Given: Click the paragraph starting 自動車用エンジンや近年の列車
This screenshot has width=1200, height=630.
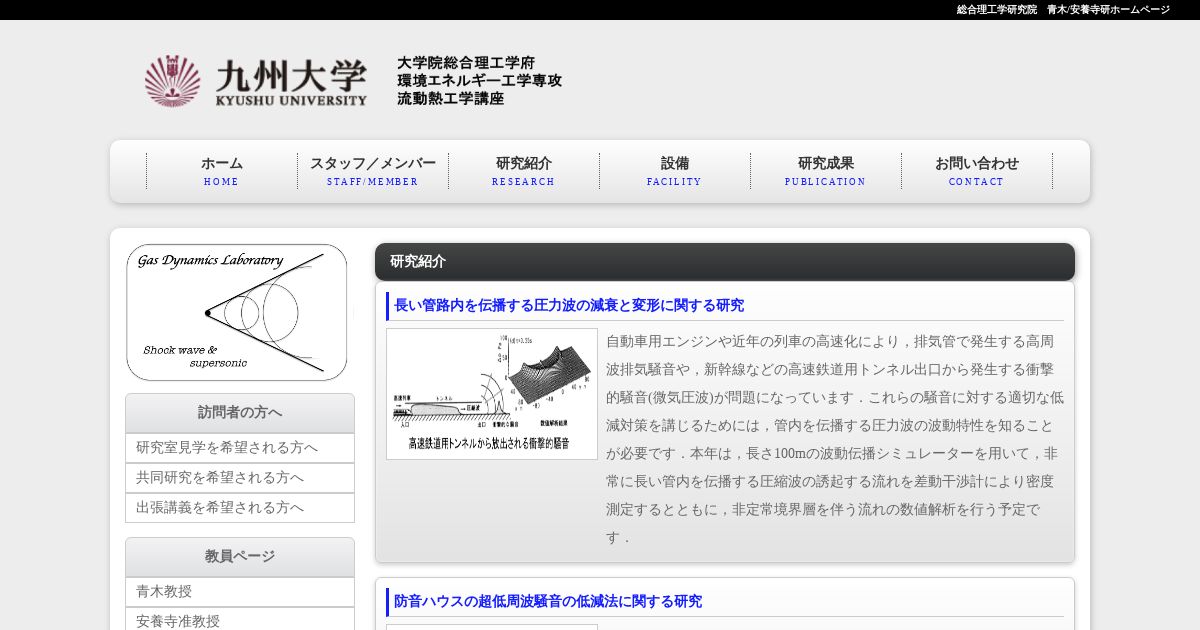Looking at the screenshot, I should click(x=835, y=439).
